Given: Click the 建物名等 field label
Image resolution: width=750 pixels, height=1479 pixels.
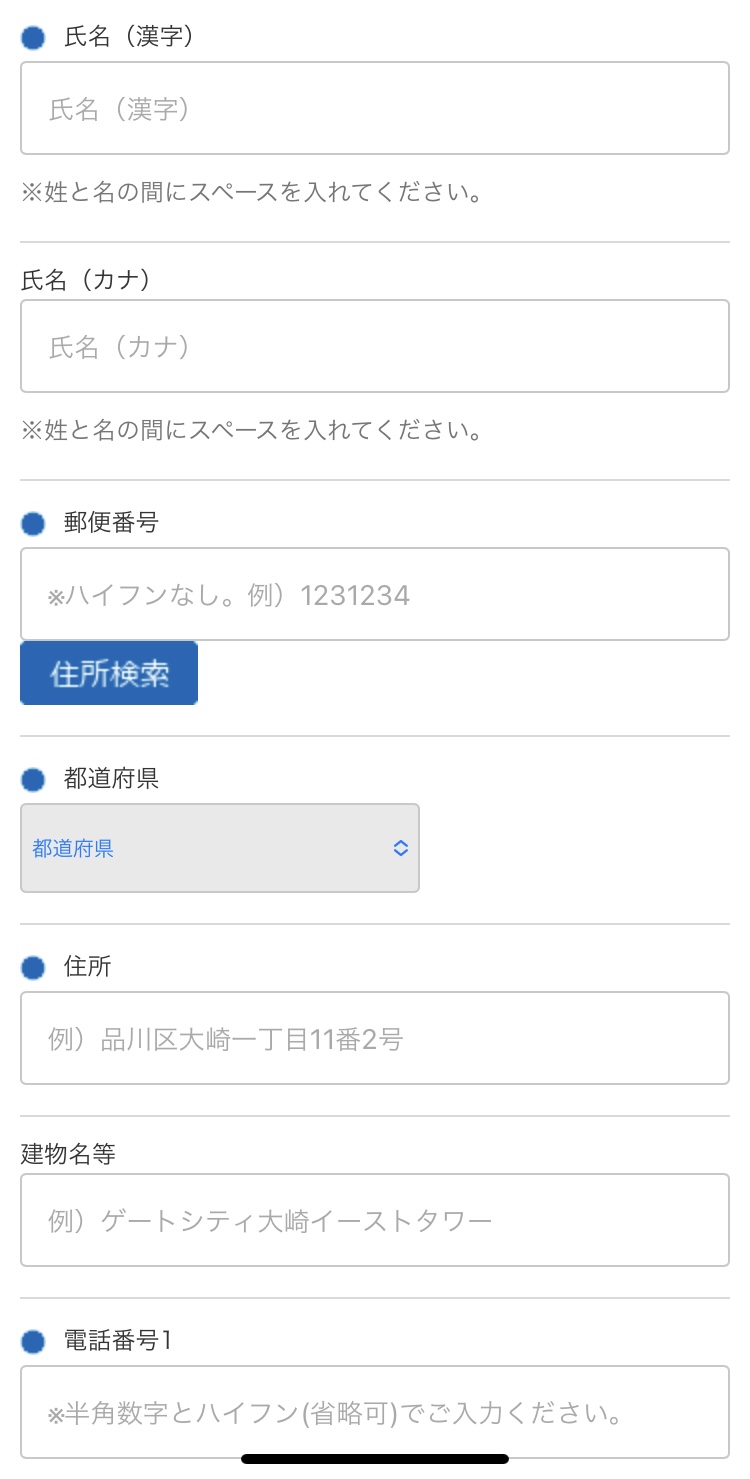Looking at the screenshot, I should [68, 1154].
